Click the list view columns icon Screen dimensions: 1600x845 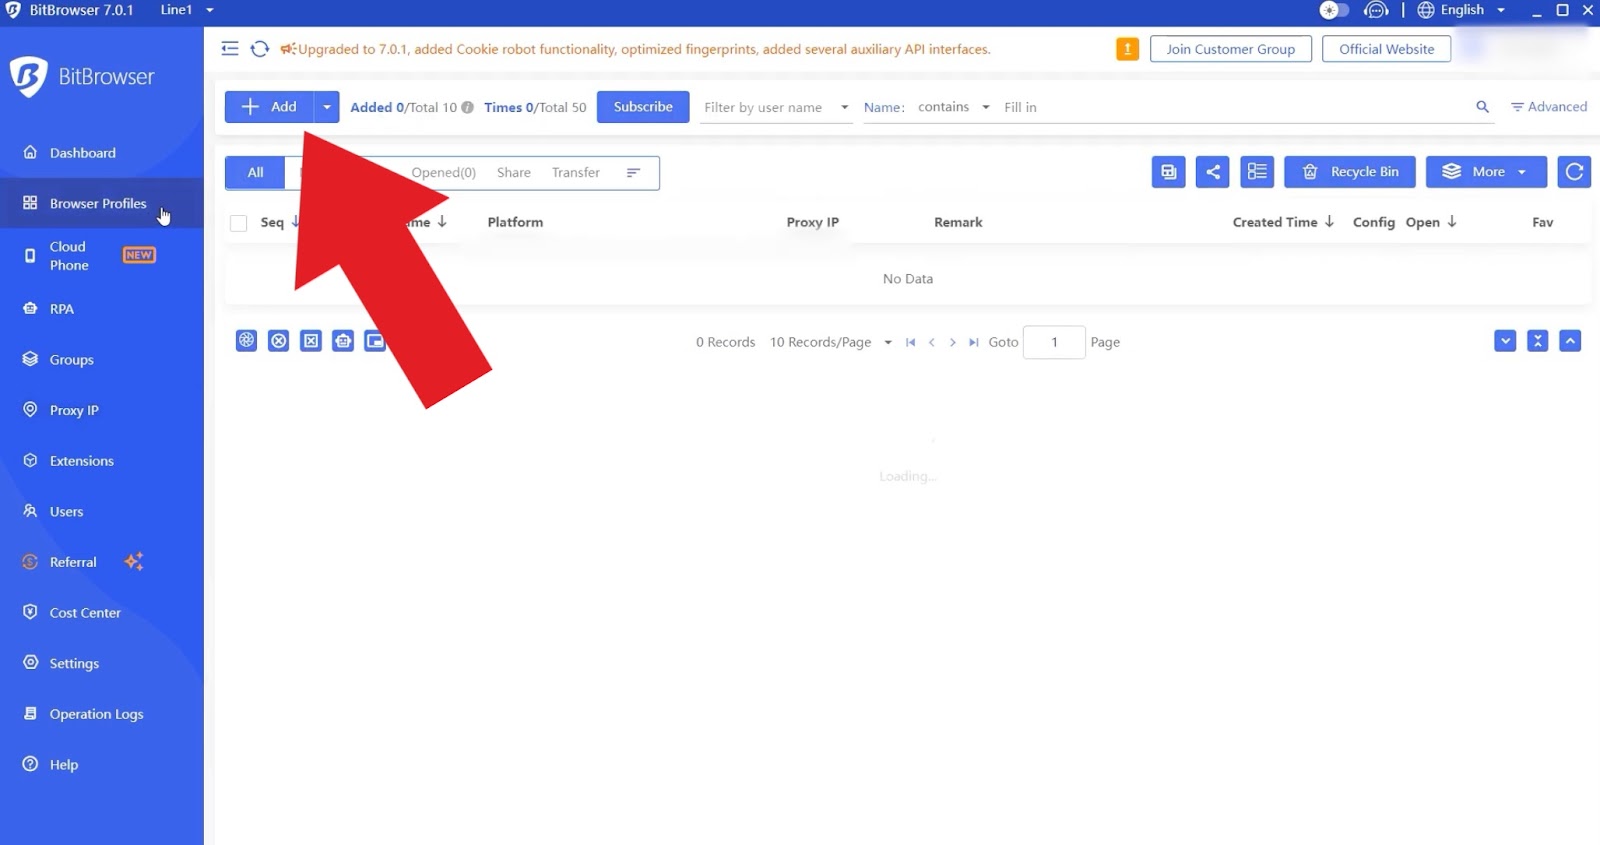[1257, 172]
